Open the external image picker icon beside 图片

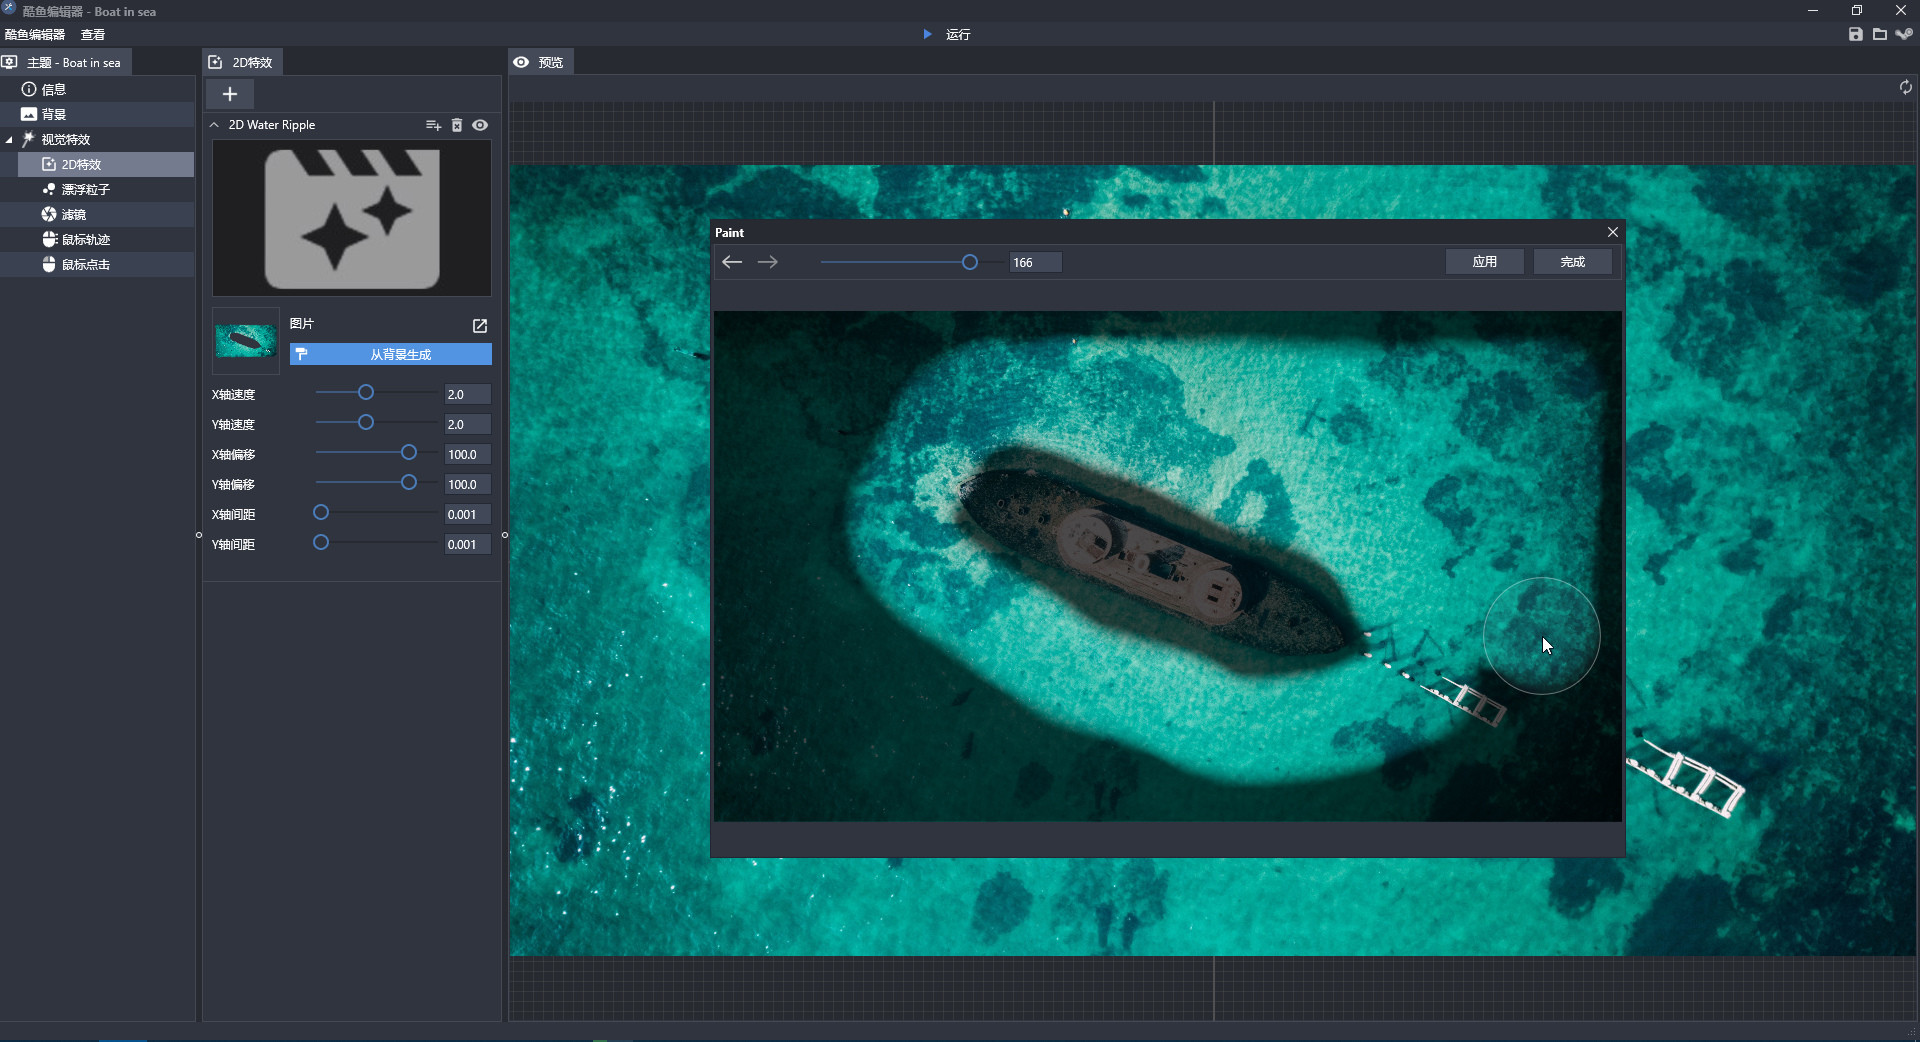point(480,326)
